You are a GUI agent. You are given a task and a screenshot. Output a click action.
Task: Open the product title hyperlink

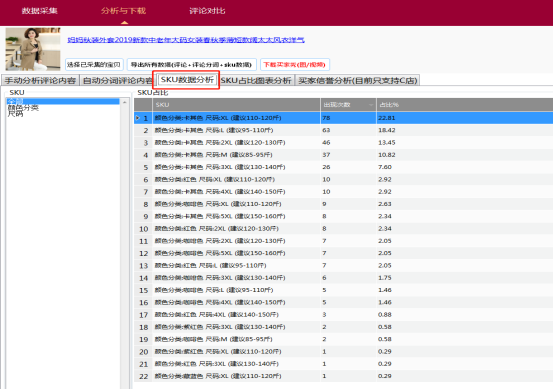[186, 40]
